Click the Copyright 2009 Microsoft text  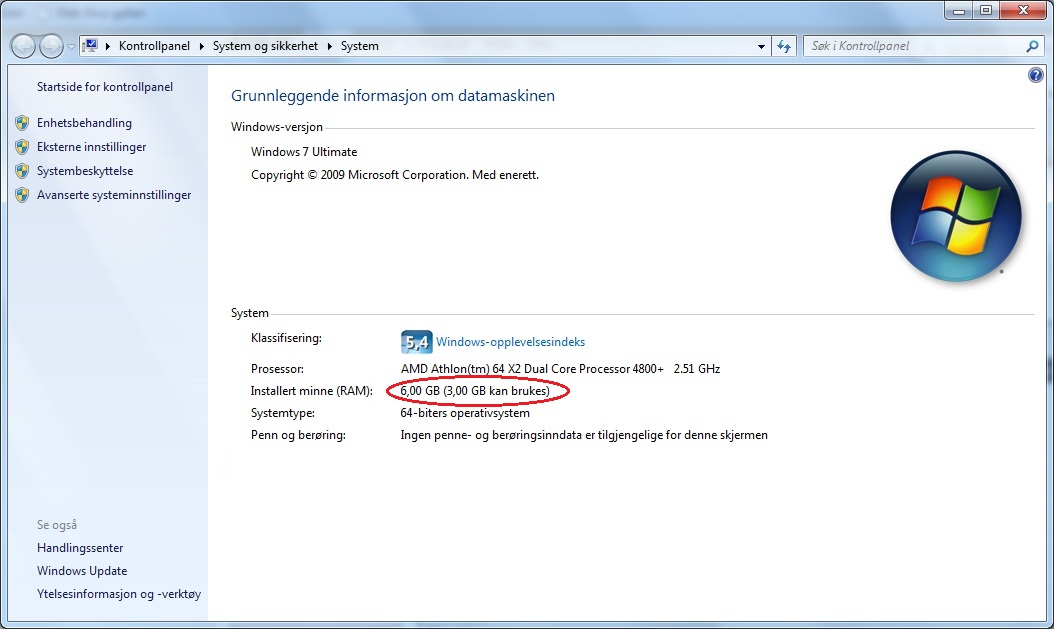[x=395, y=175]
